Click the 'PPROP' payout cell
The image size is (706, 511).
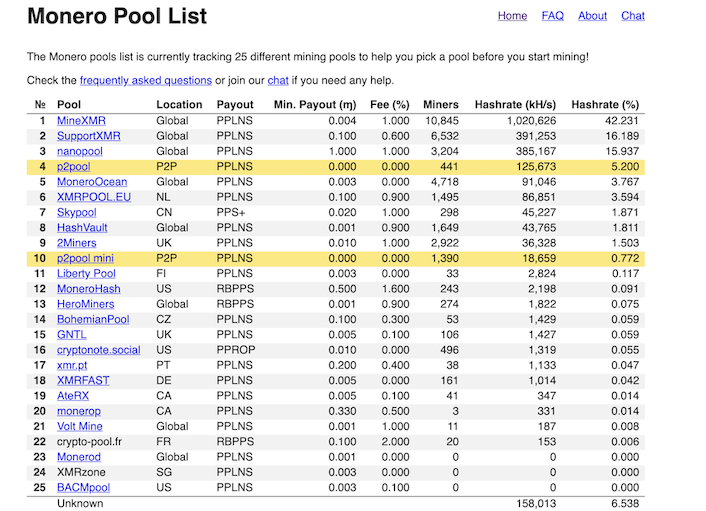(236, 350)
